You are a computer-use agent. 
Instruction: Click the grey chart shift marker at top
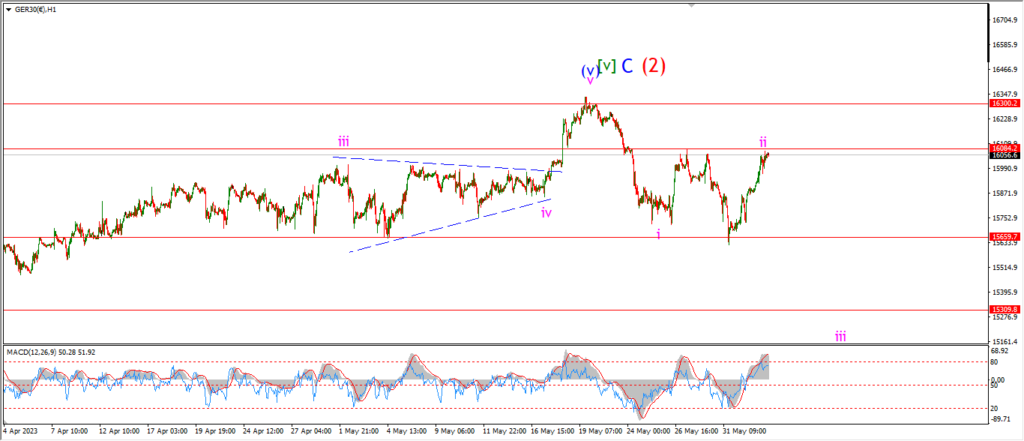click(x=690, y=5)
